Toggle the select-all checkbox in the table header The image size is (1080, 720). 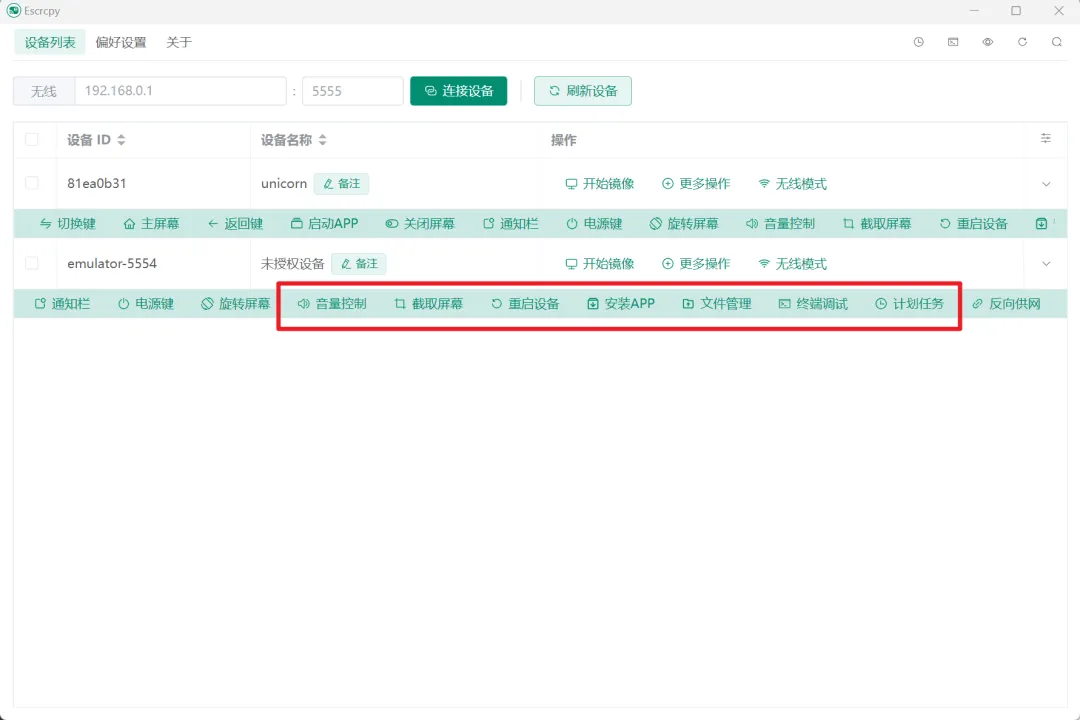(x=32, y=140)
